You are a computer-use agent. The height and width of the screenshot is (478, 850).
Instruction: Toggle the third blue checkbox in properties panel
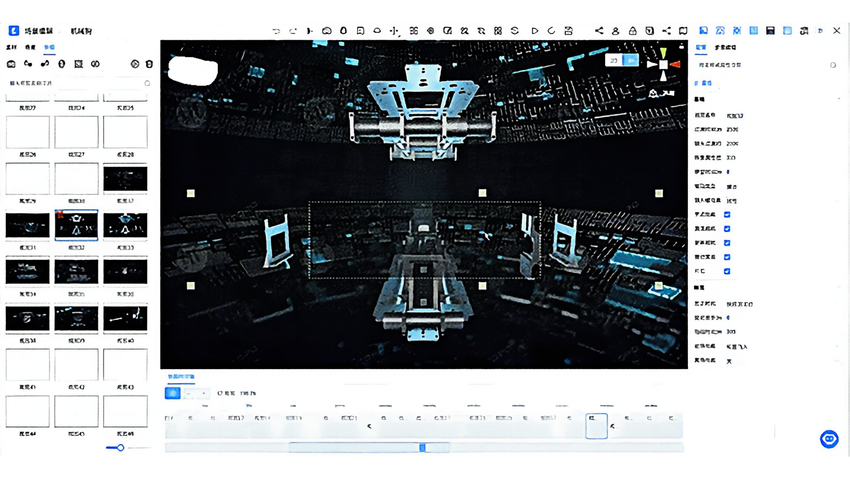727,243
